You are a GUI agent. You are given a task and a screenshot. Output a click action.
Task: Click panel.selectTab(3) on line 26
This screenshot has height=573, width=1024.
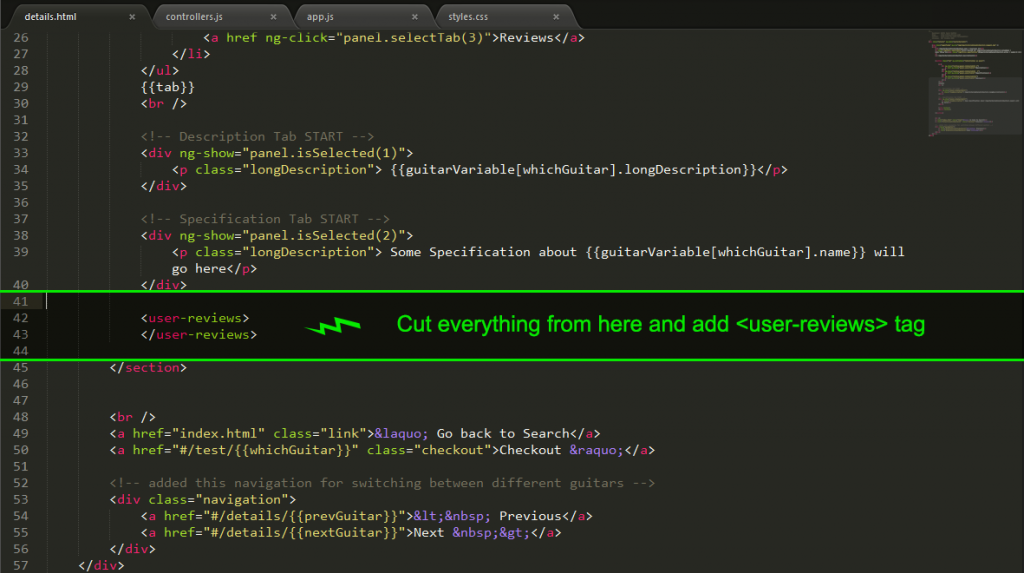click(x=413, y=37)
